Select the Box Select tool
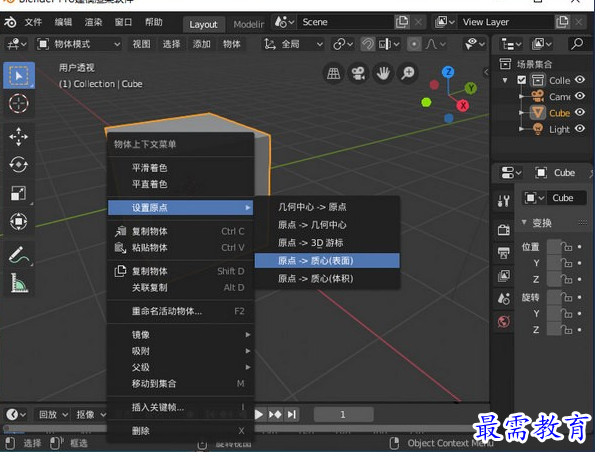 (19, 75)
